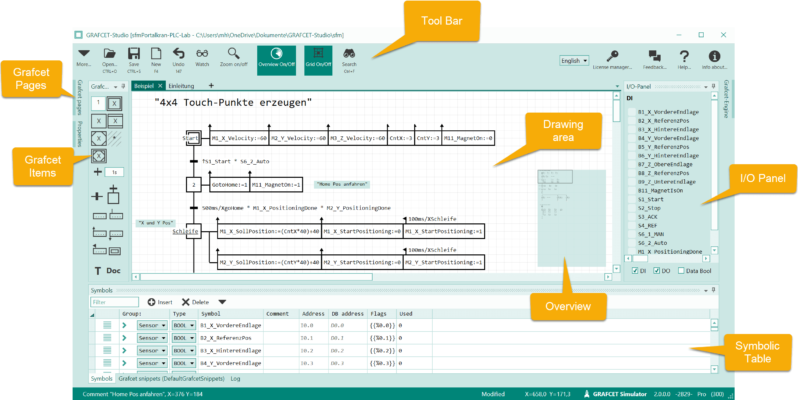Activate Watch mode with the glasses icon

click(202, 53)
